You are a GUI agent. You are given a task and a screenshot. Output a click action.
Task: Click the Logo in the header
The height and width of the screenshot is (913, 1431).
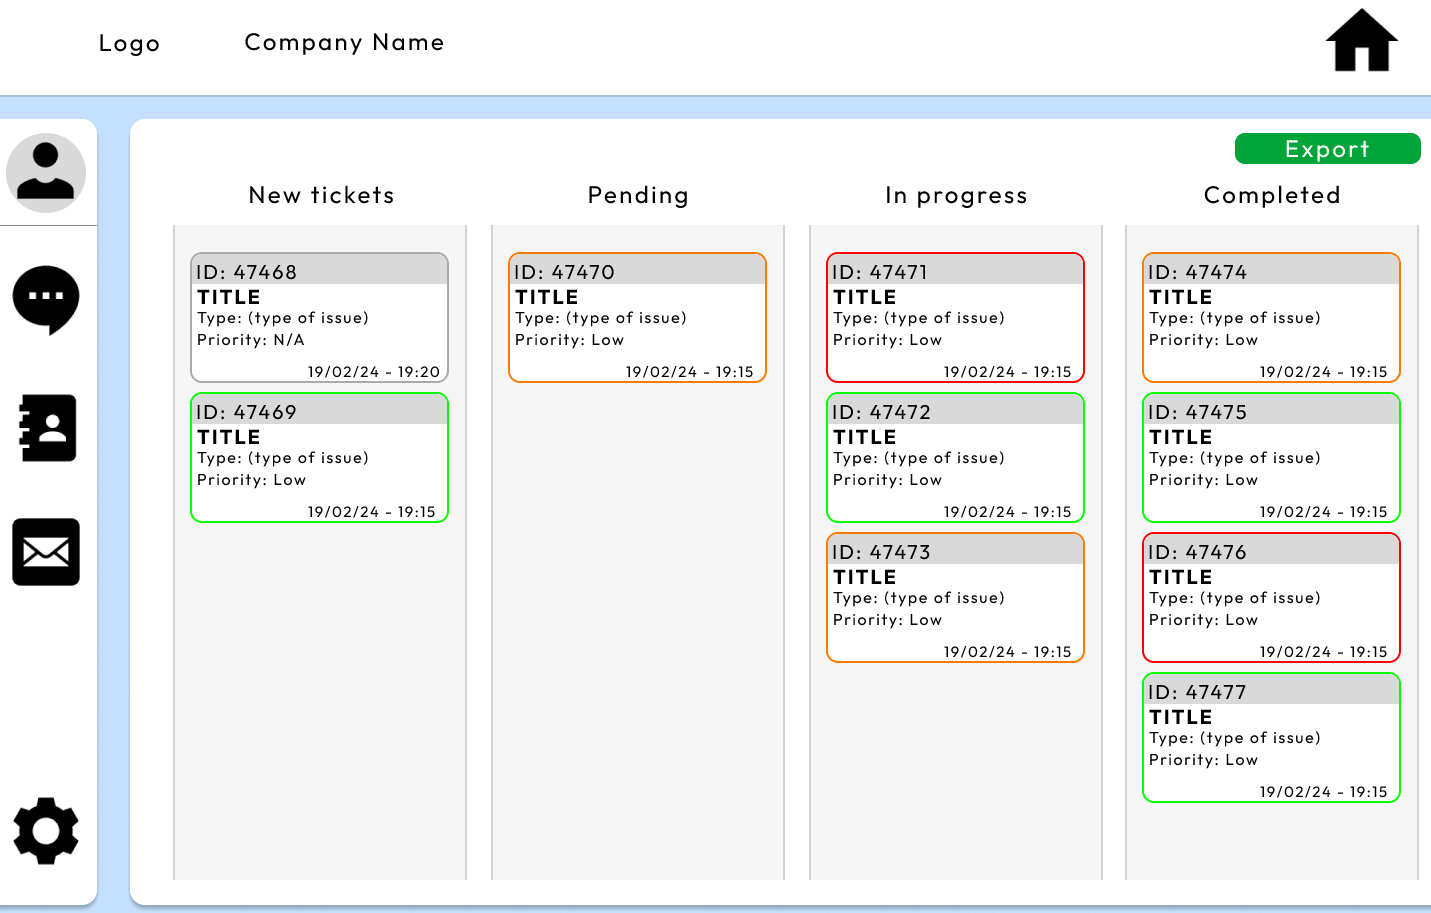[x=128, y=43]
